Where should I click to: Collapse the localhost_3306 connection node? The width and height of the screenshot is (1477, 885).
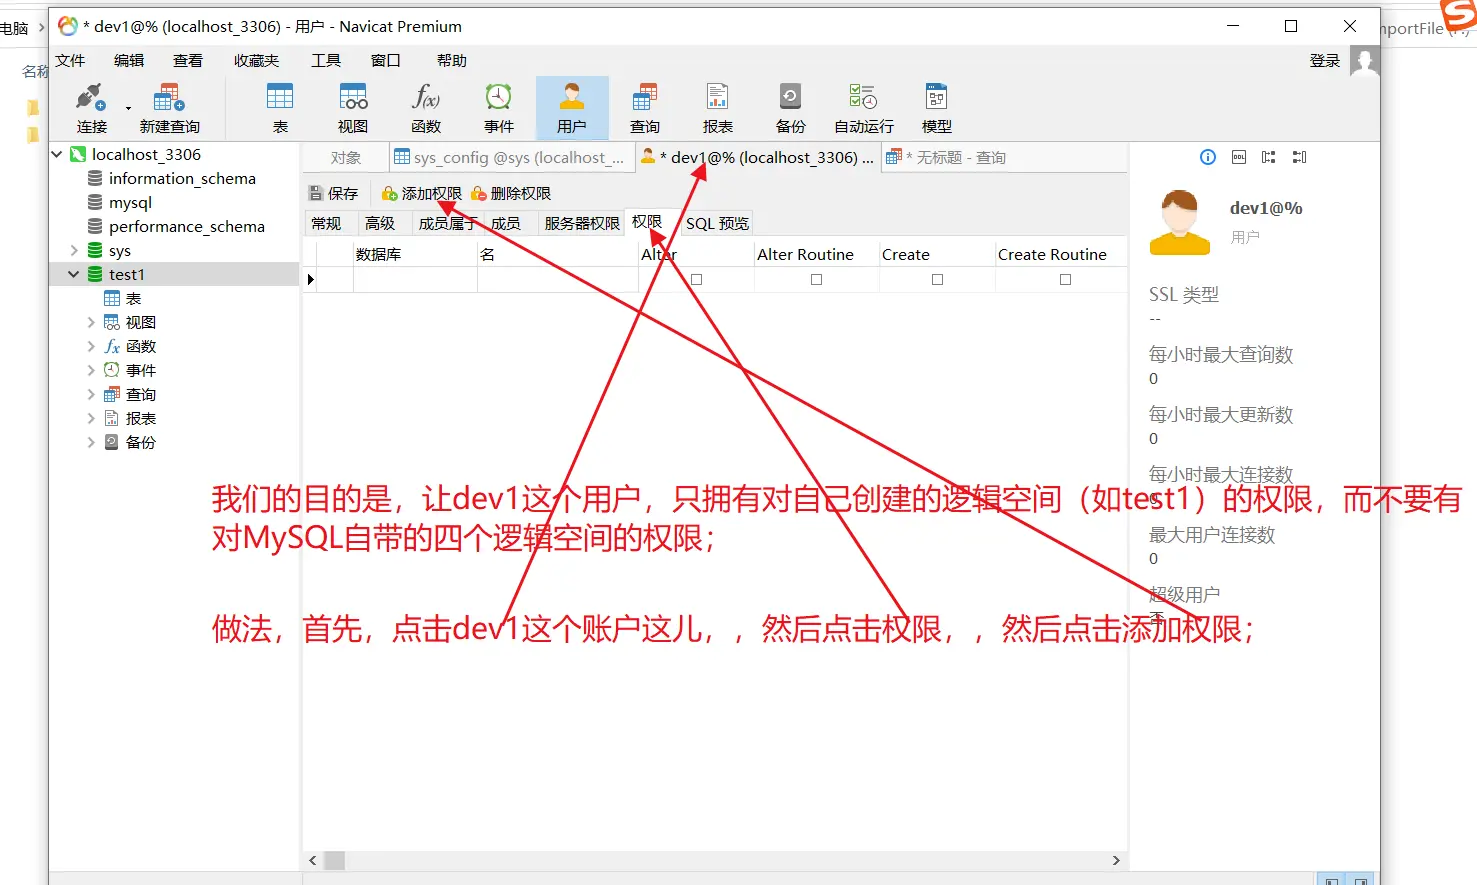point(57,154)
